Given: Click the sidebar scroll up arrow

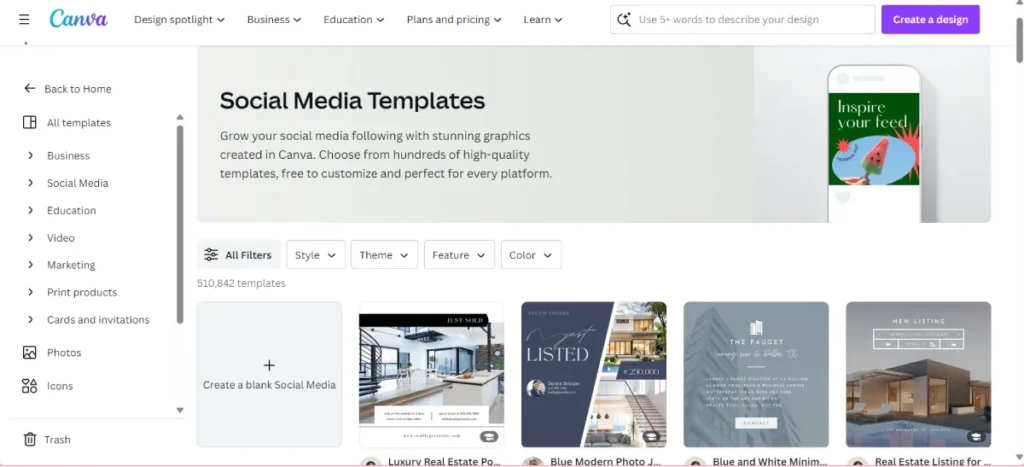Looking at the screenshot, I should [x=180, y=118].
